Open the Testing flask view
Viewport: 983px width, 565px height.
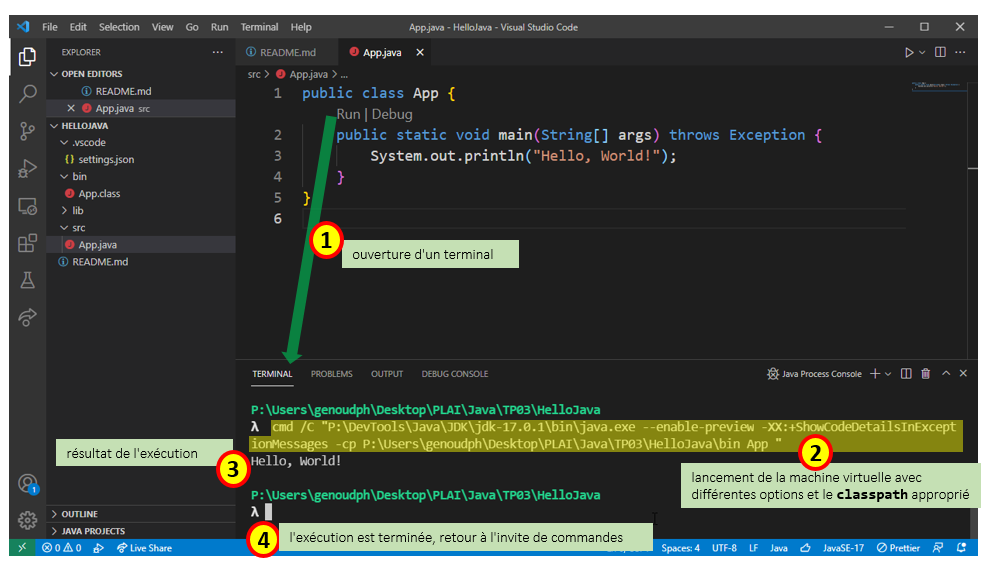(28, 280)
